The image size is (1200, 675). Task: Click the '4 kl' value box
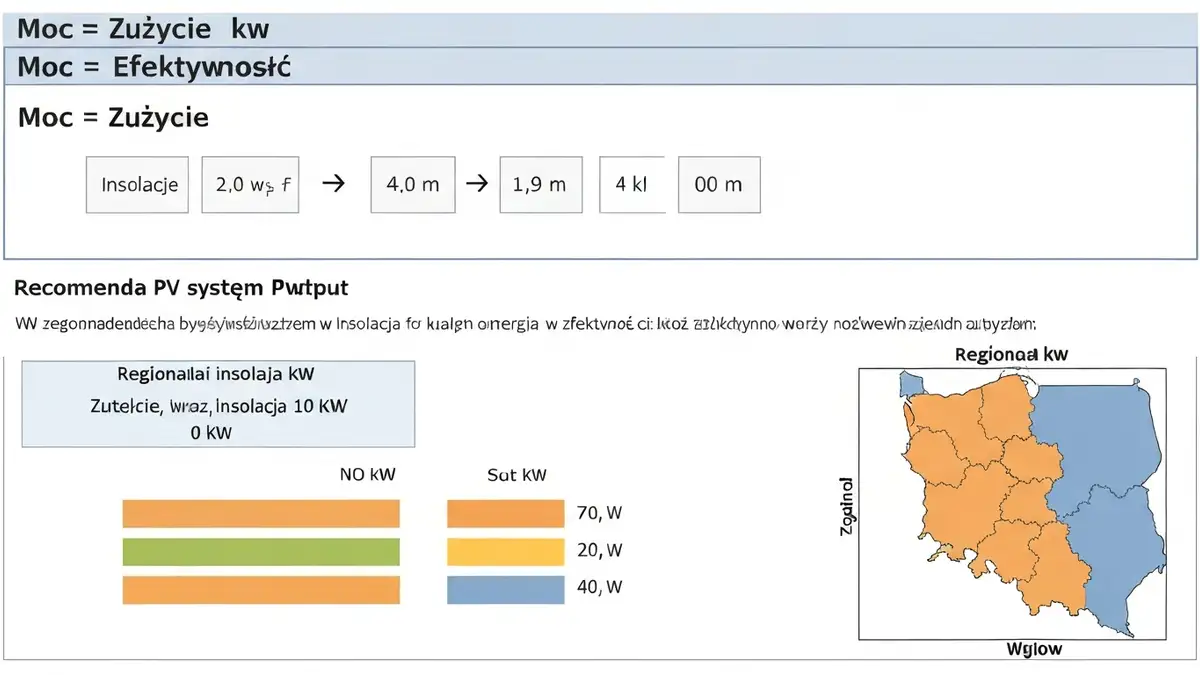632,184
